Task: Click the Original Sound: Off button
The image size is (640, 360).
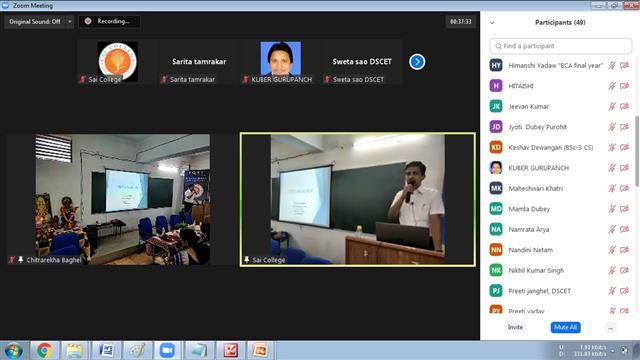Action: (x=35, y=22)
